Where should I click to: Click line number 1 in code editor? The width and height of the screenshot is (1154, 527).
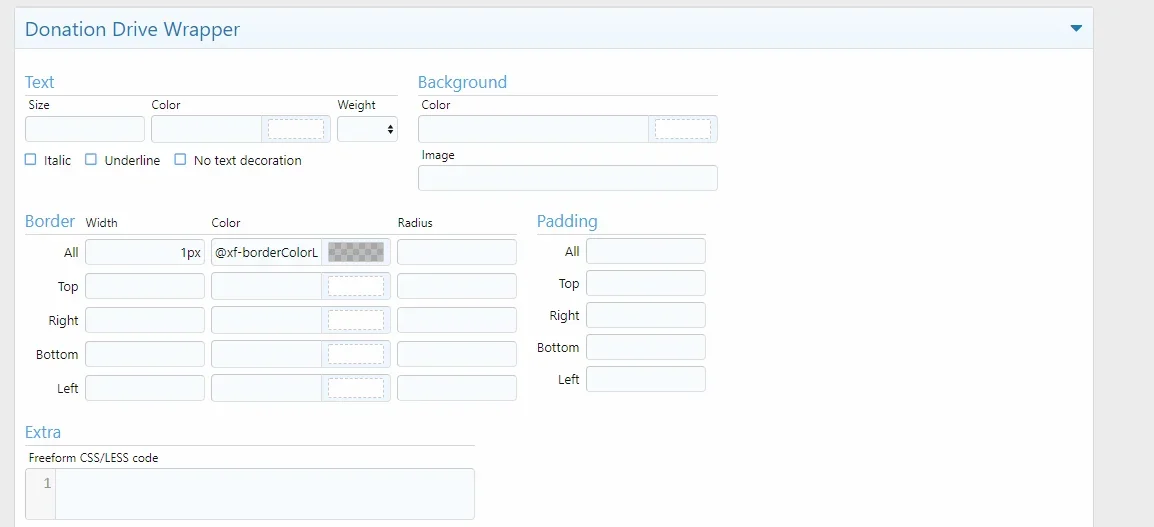click(x=47, y=484)
